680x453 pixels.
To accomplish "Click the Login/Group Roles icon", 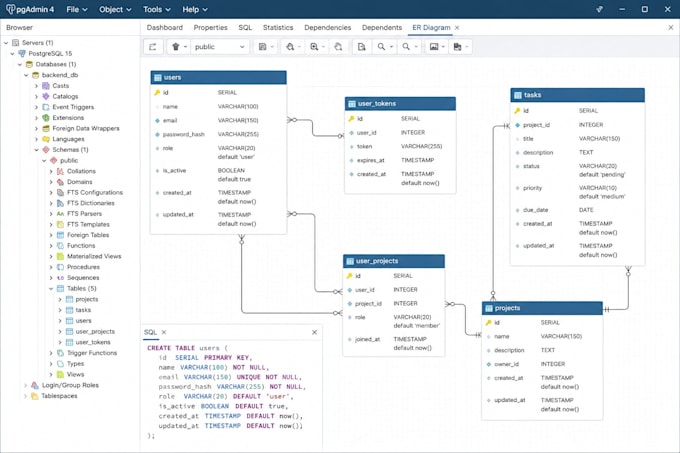I will (x=35, y=385).
